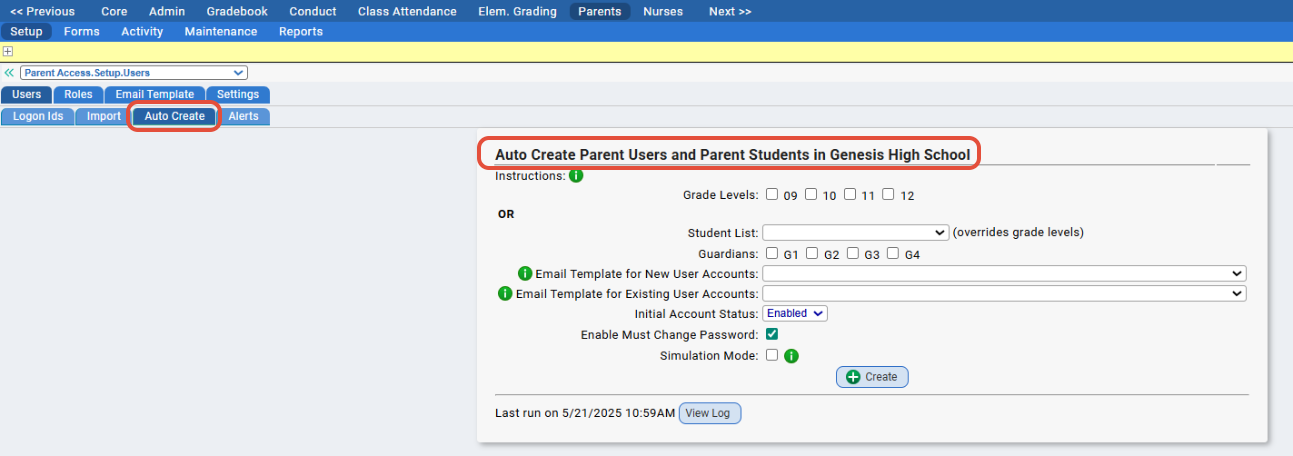Select the Parents module

pos(600,12)
